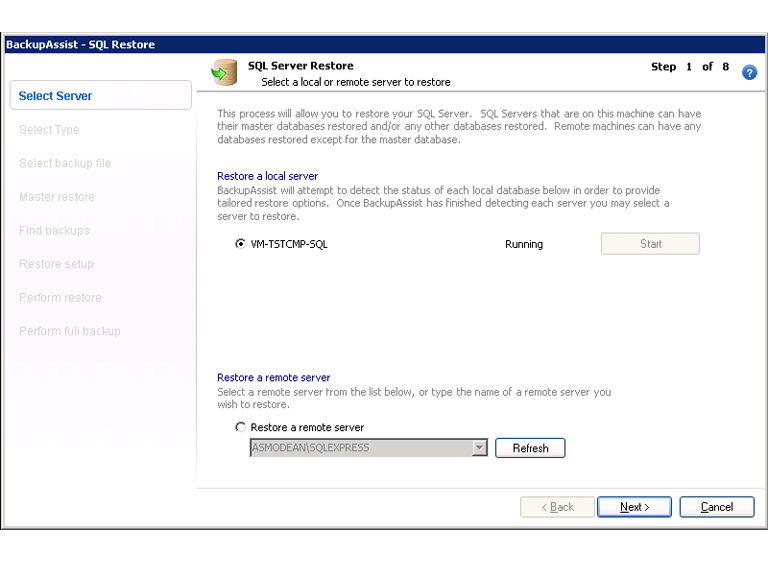The image size is (768, 562).
Task: Click the Cancel button
Action: click(716, 507)
